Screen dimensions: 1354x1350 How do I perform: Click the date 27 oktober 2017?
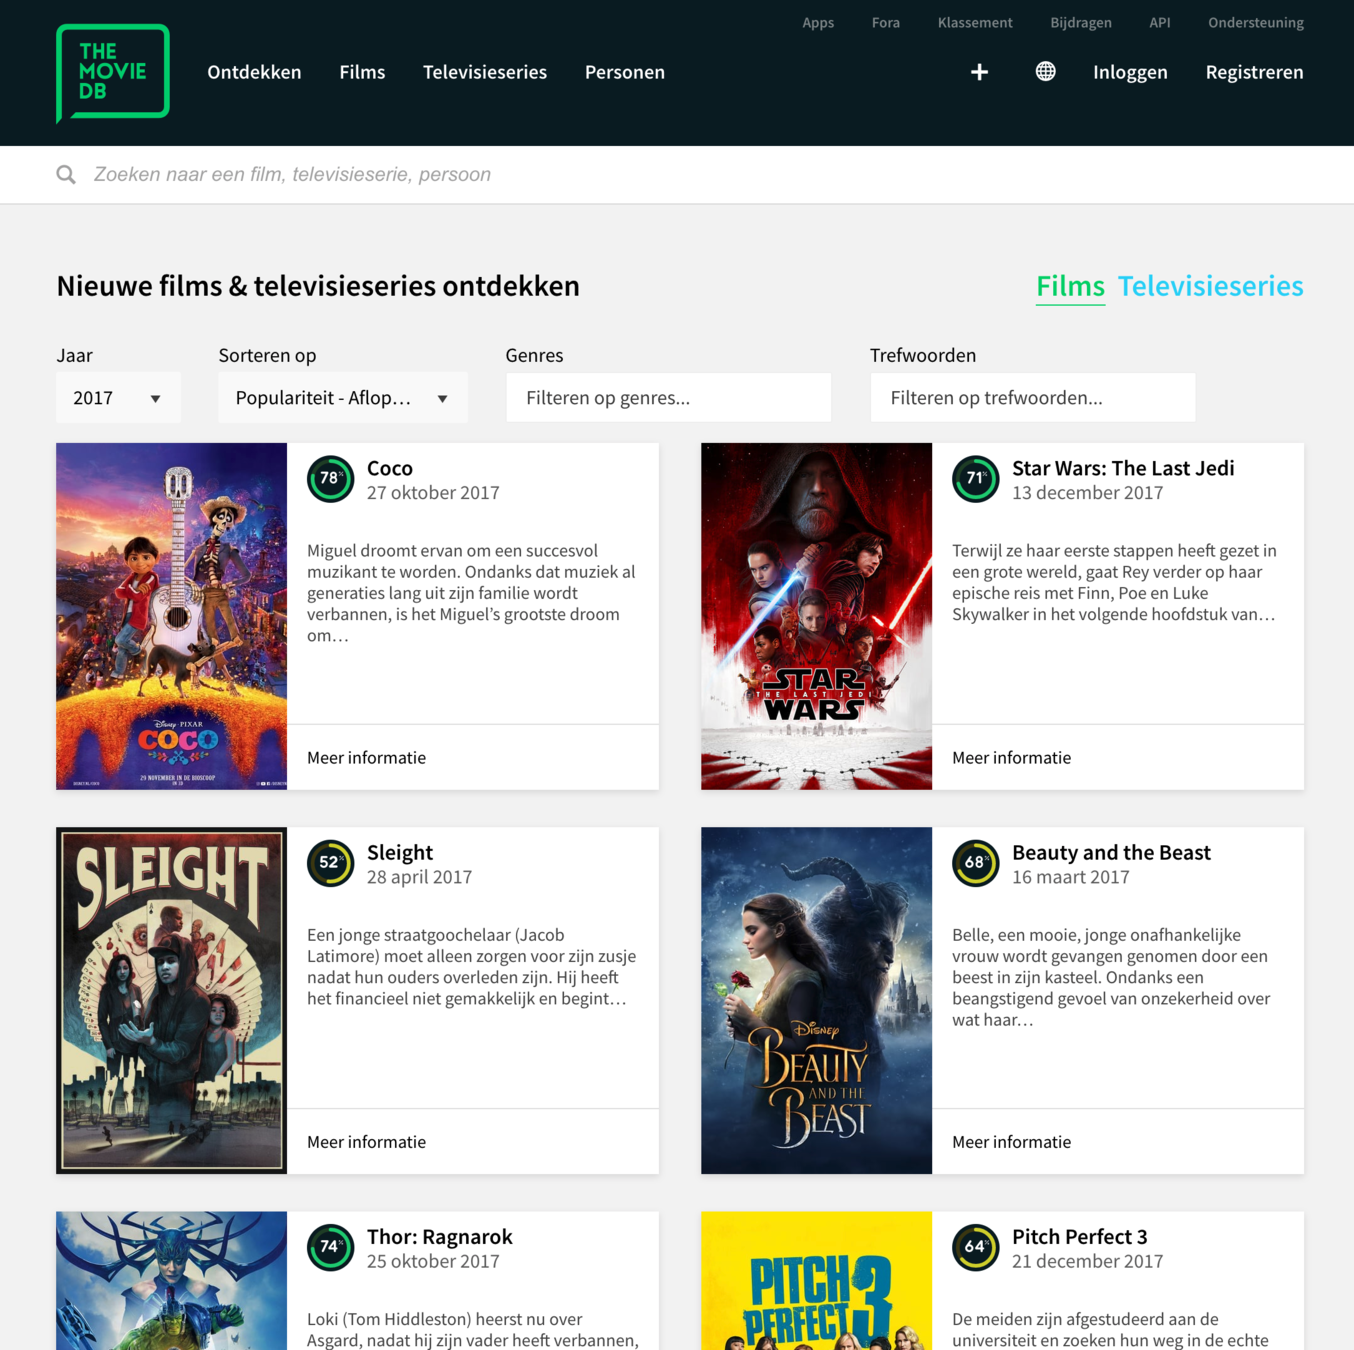pos(433,493)
